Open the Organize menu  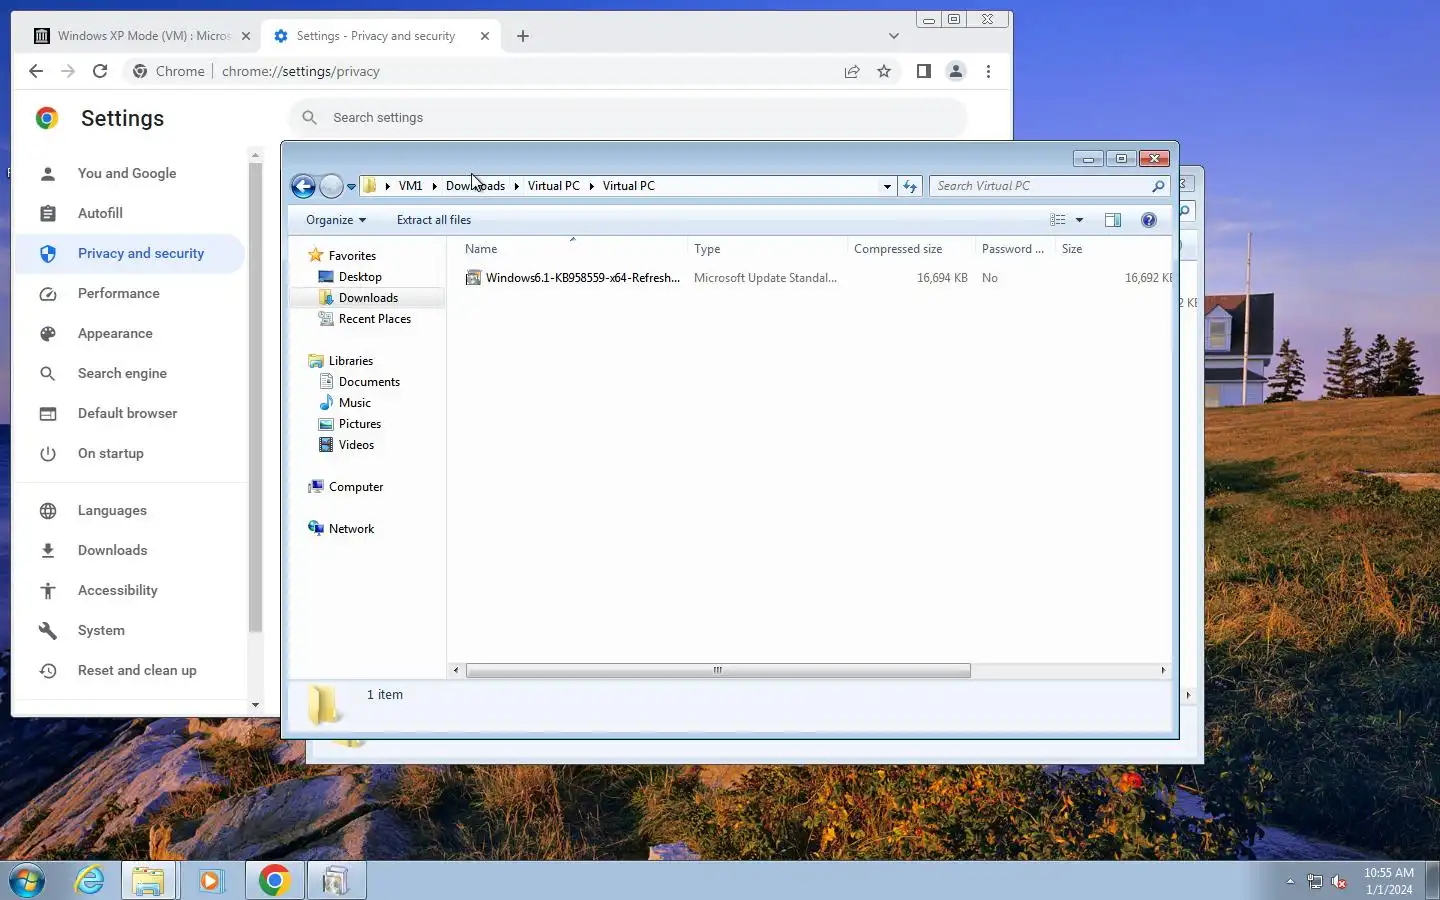pyautogui.click(x=336, y=220)
